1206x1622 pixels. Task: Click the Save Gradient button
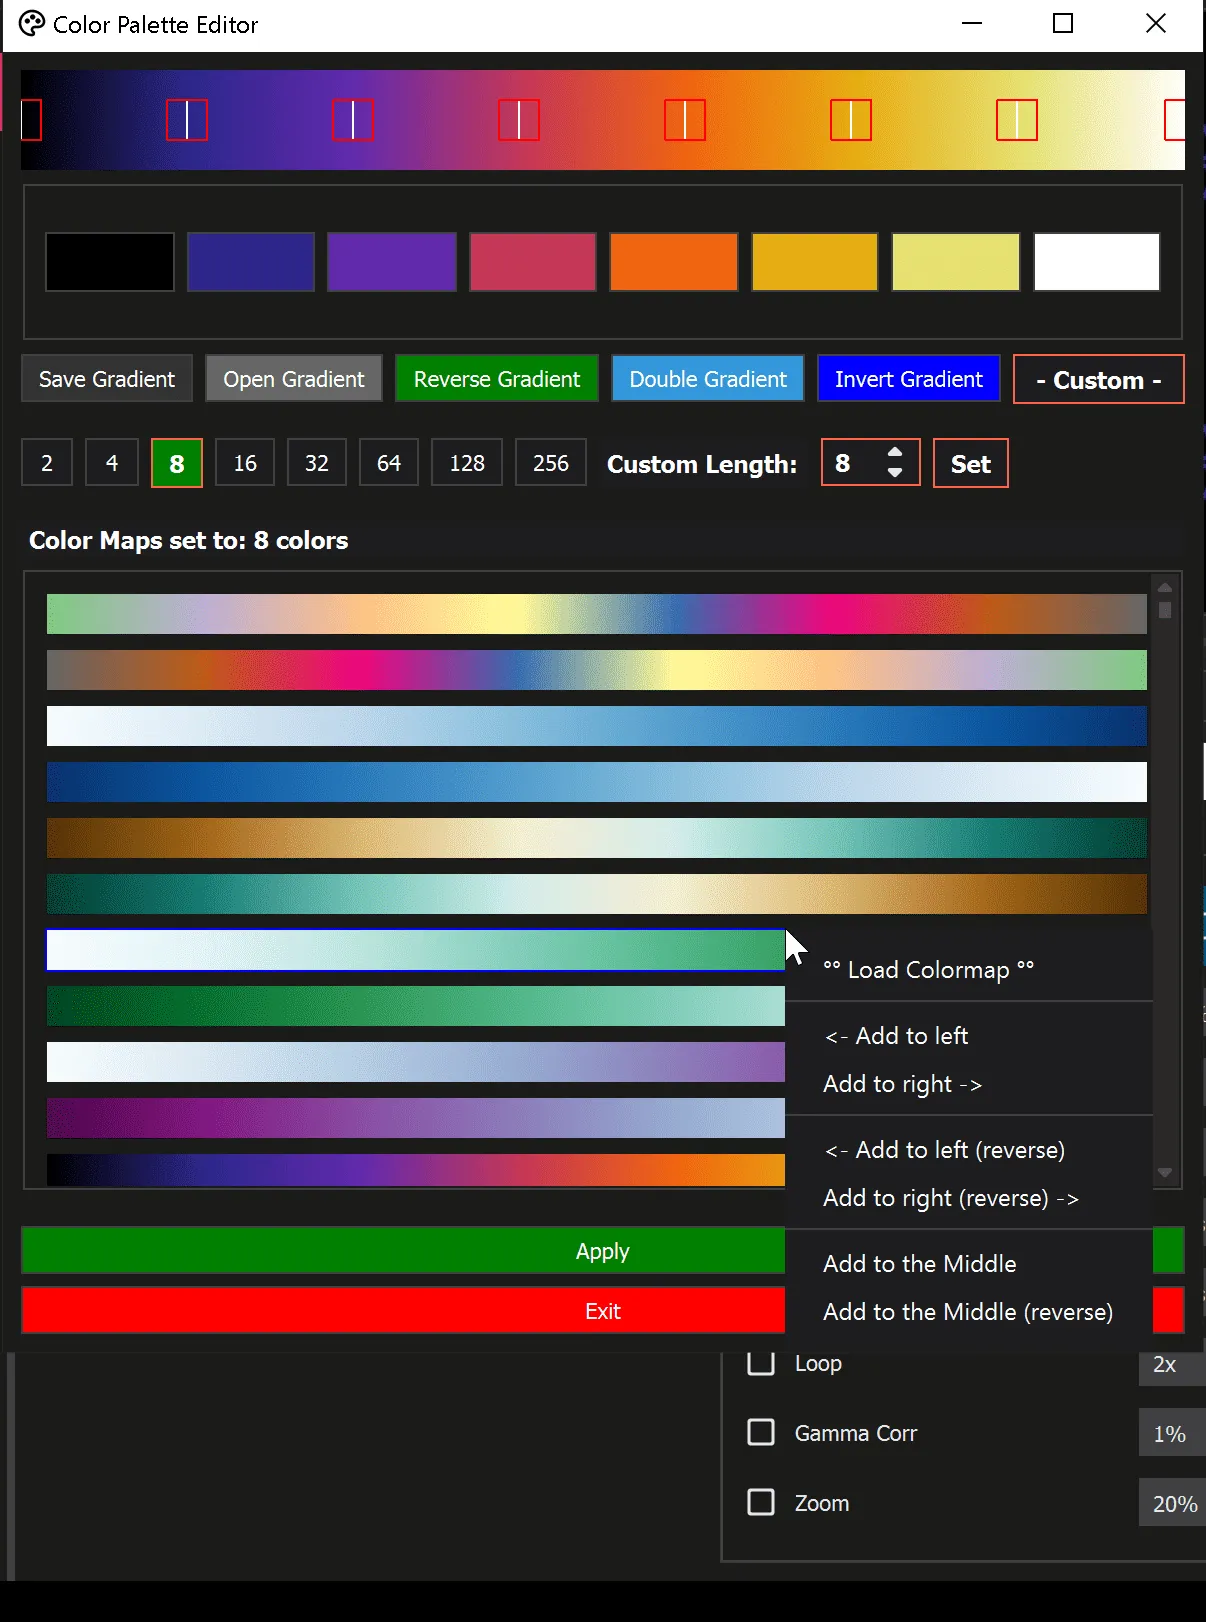107,379
